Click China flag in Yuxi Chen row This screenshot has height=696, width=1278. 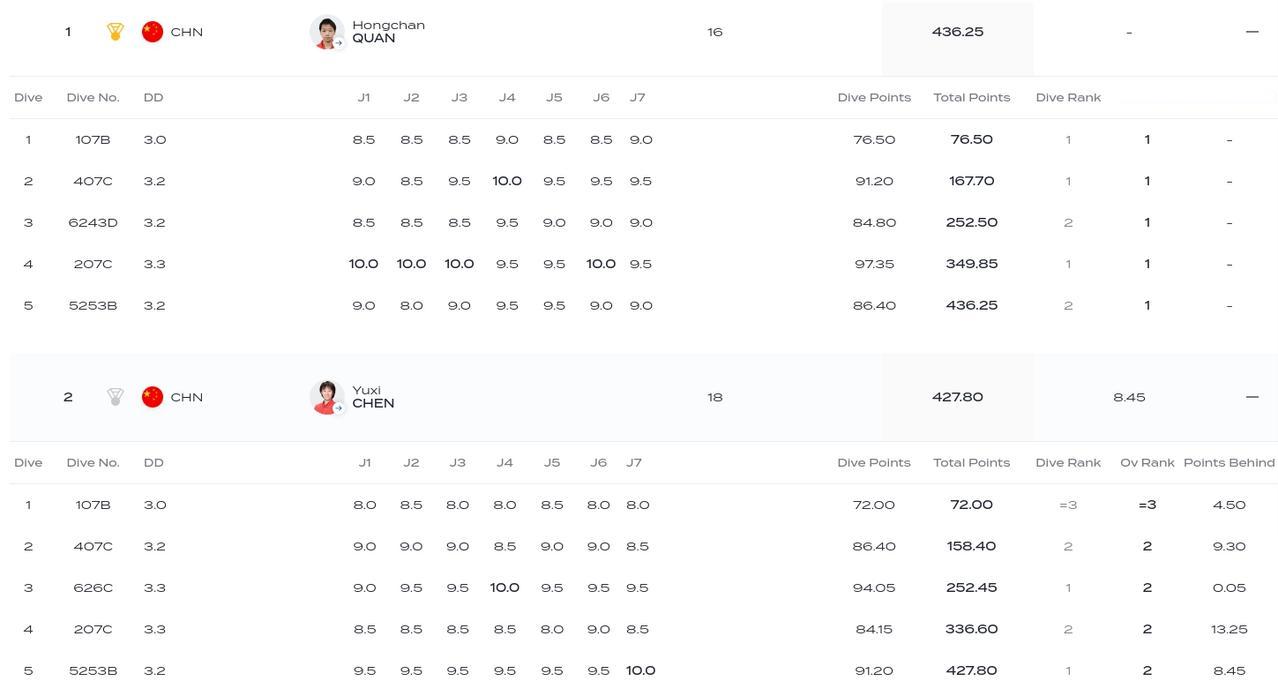[152, 397]
